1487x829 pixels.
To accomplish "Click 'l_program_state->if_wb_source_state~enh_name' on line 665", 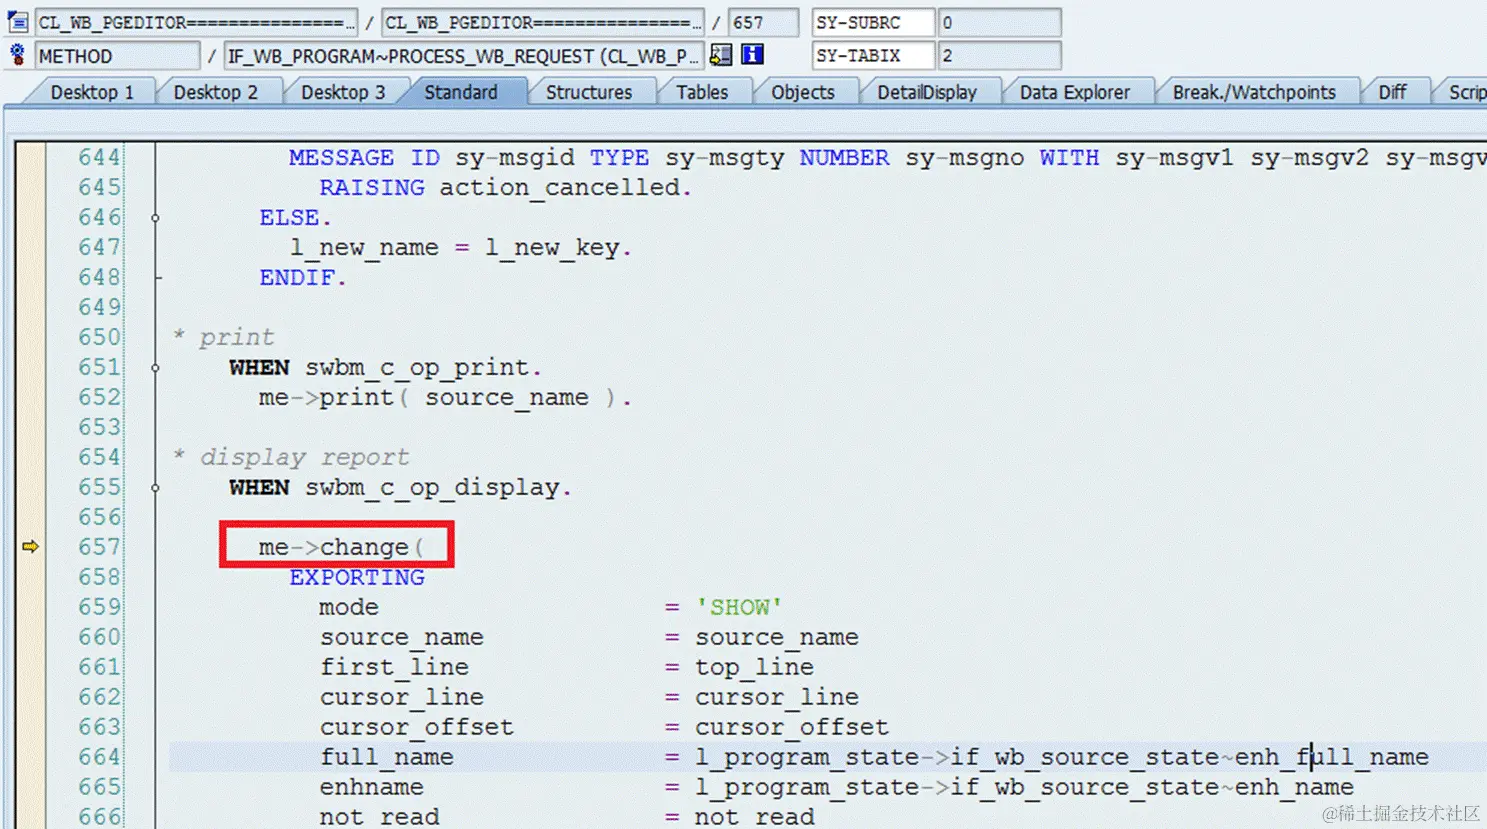I will click(x=1024, y=787).
